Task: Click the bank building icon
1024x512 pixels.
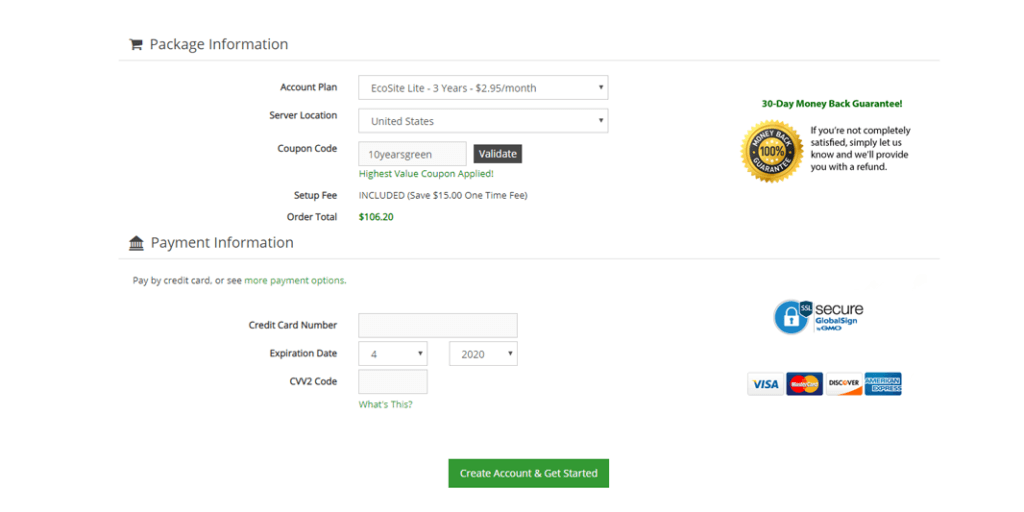Action: coord(137,243)
